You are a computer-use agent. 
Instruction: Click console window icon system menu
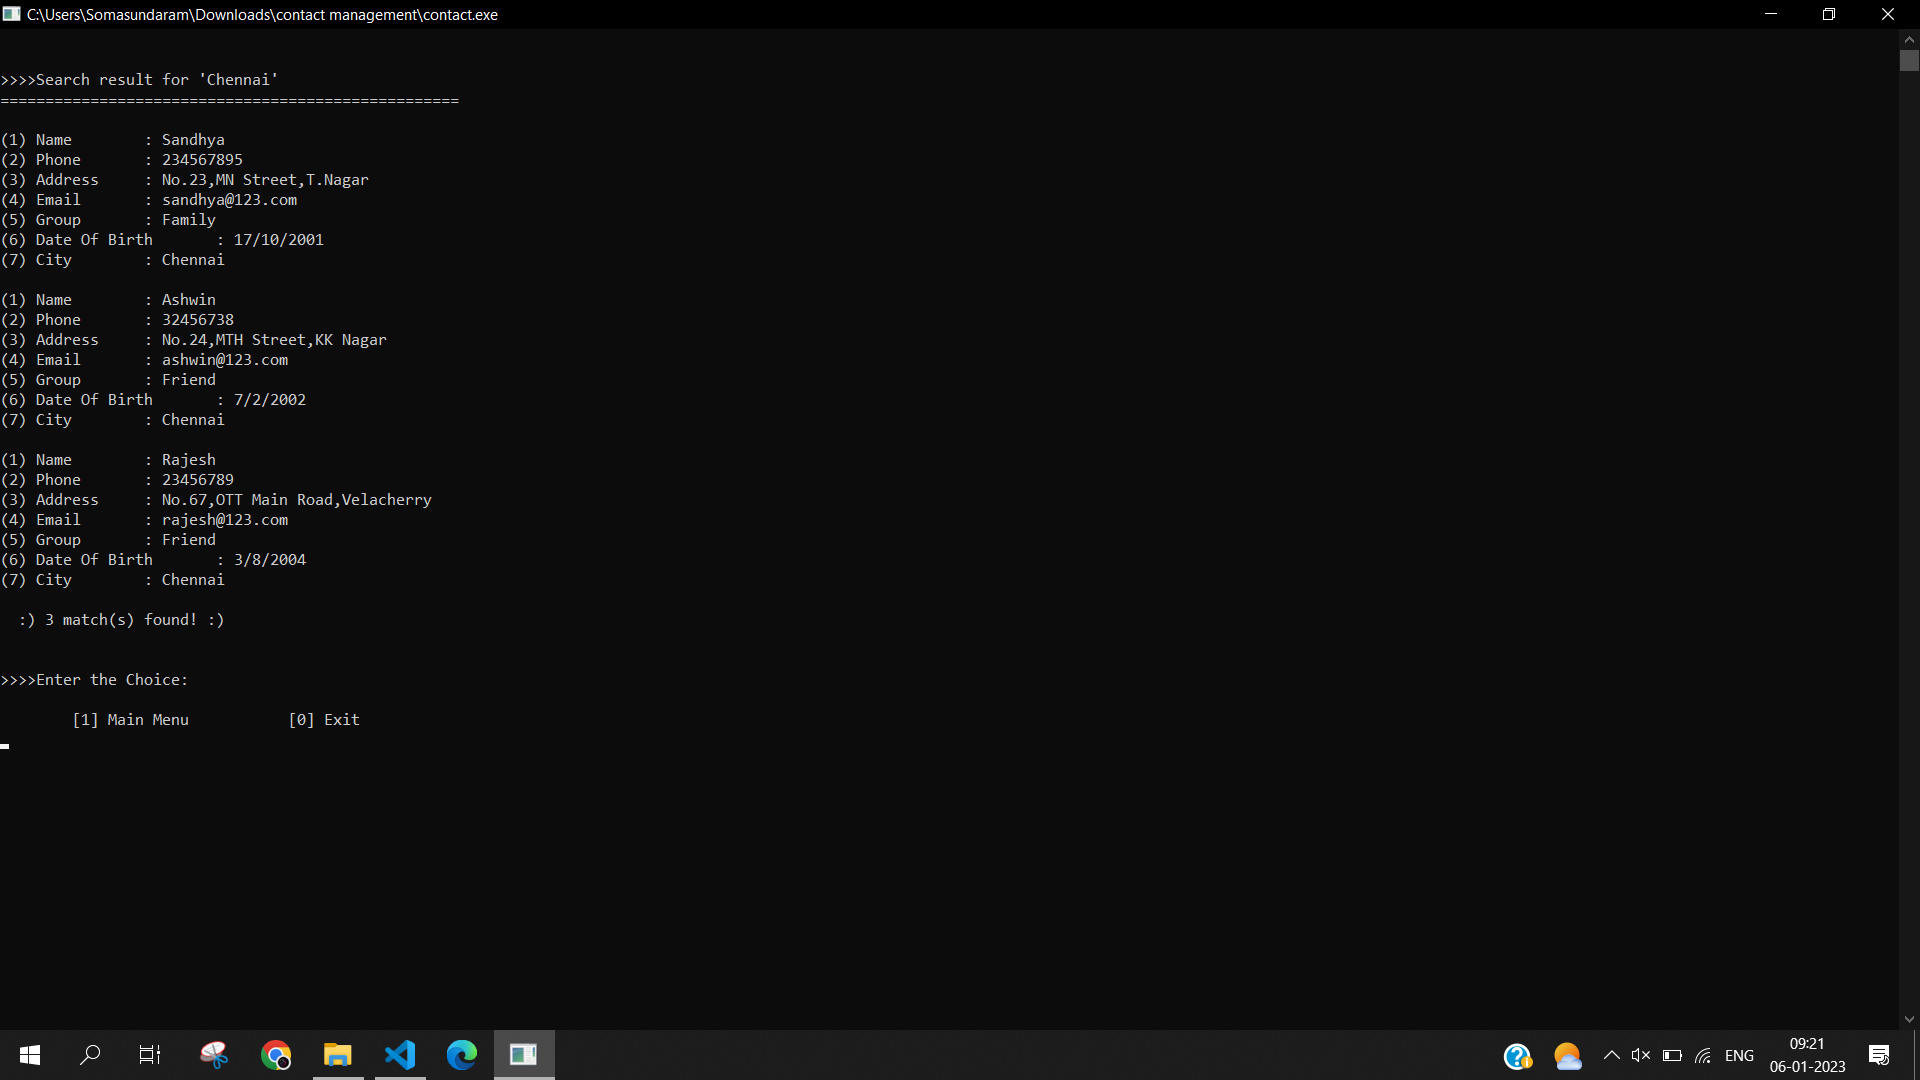(x=12, y=14)
